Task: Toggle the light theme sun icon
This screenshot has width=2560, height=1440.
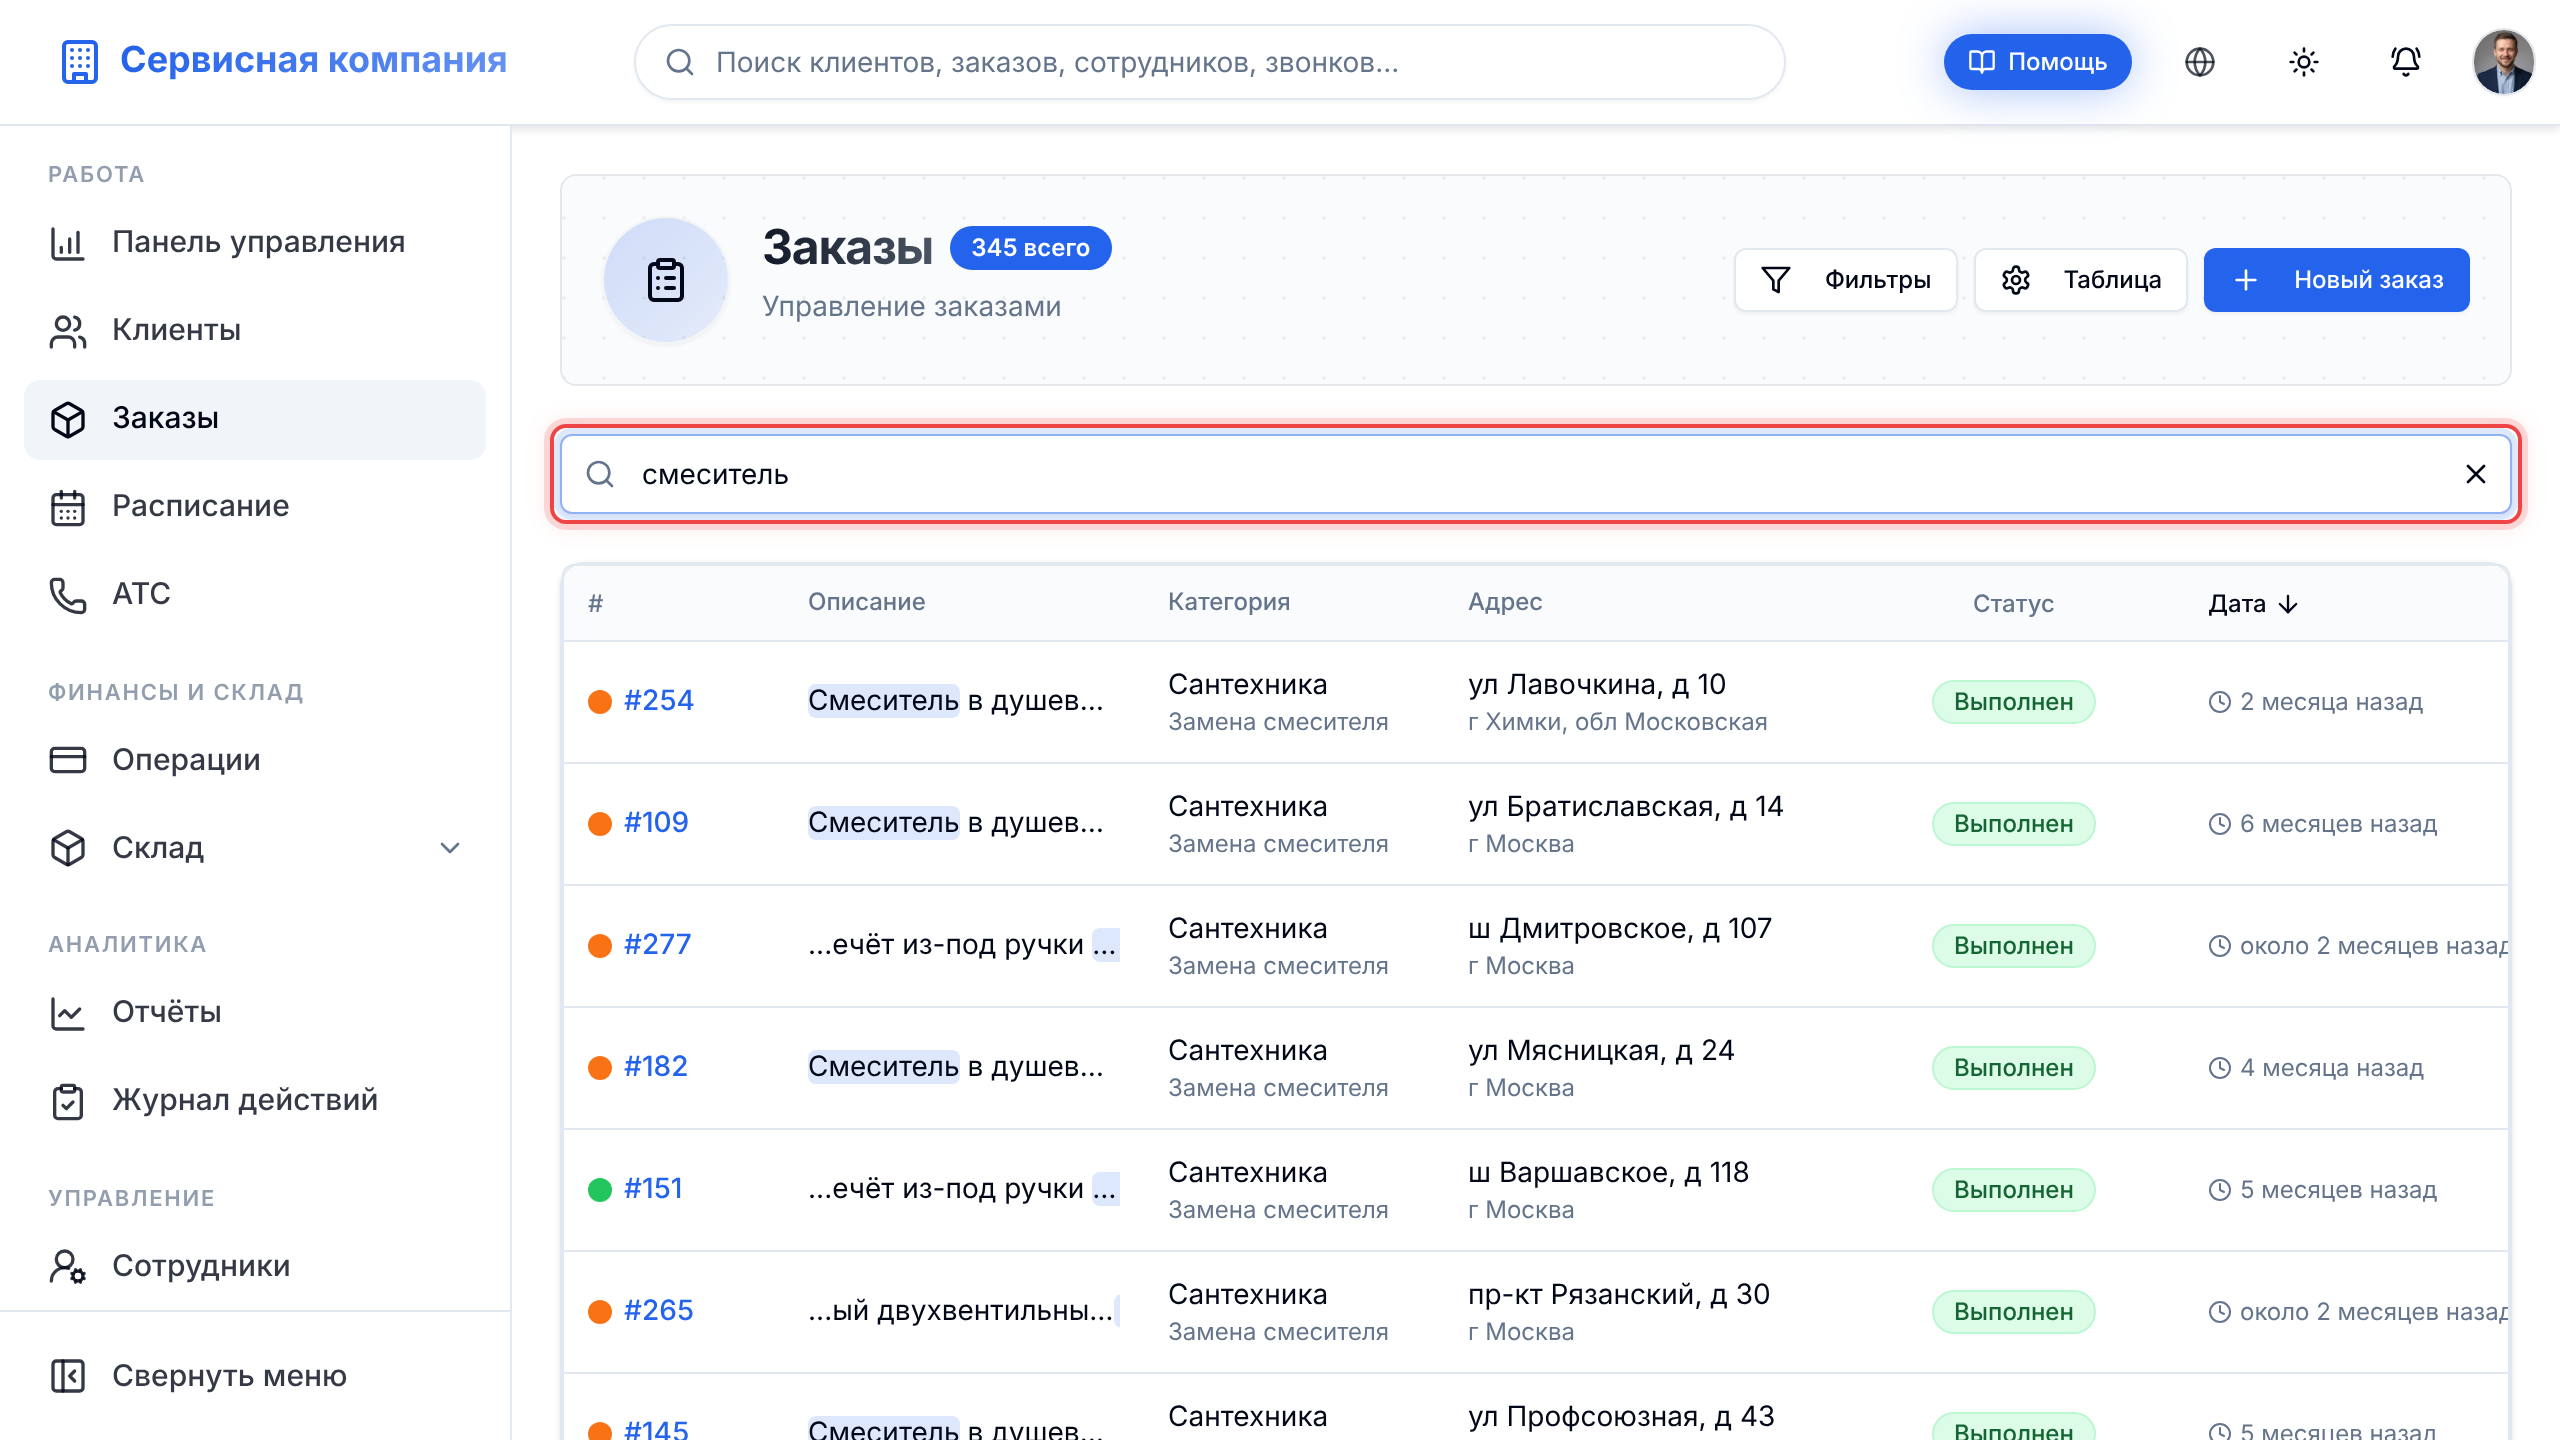Action: point(2303,62)
